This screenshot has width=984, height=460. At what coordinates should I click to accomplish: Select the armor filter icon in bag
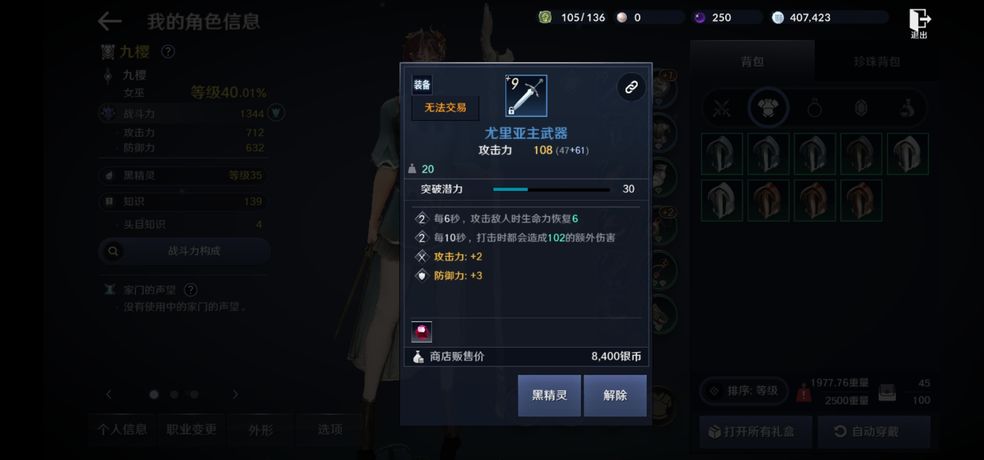[x=768, y=109]
